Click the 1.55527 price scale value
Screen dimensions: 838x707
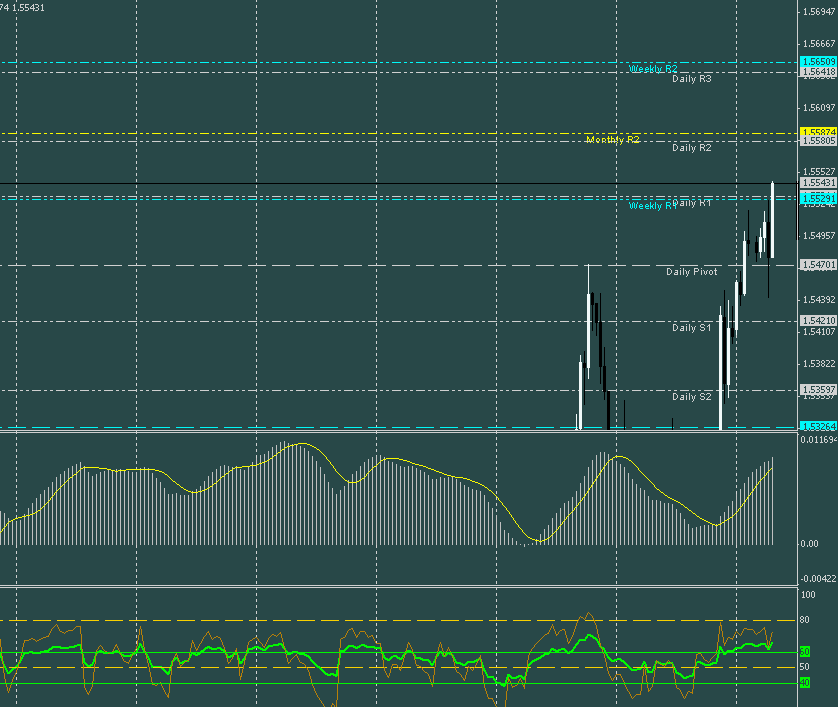click(819, 172)
